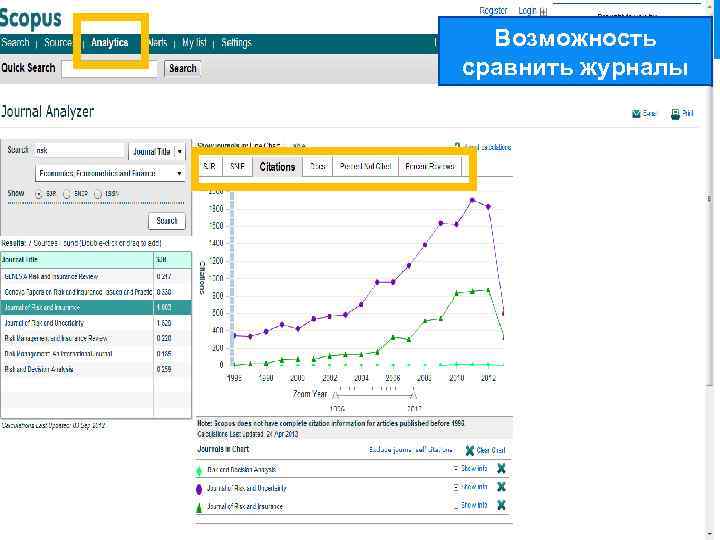
Task: Click info icon for Journal of Risk and Insurance
Action: tap(456, 505)
